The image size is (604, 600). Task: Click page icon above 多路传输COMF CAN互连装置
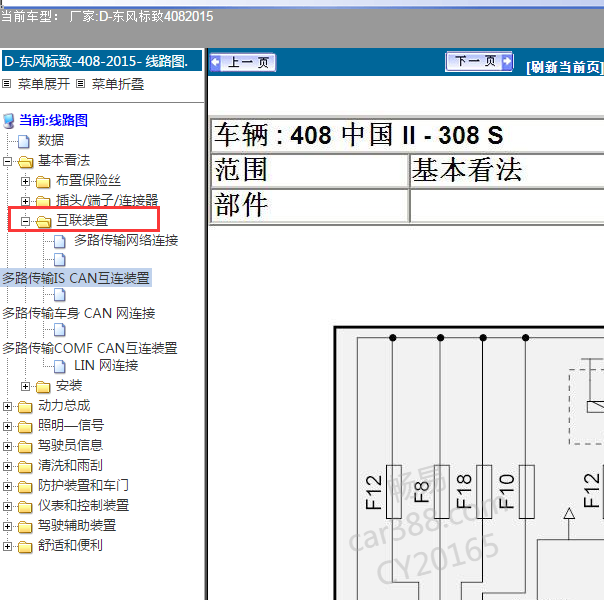tap(59, 330)
